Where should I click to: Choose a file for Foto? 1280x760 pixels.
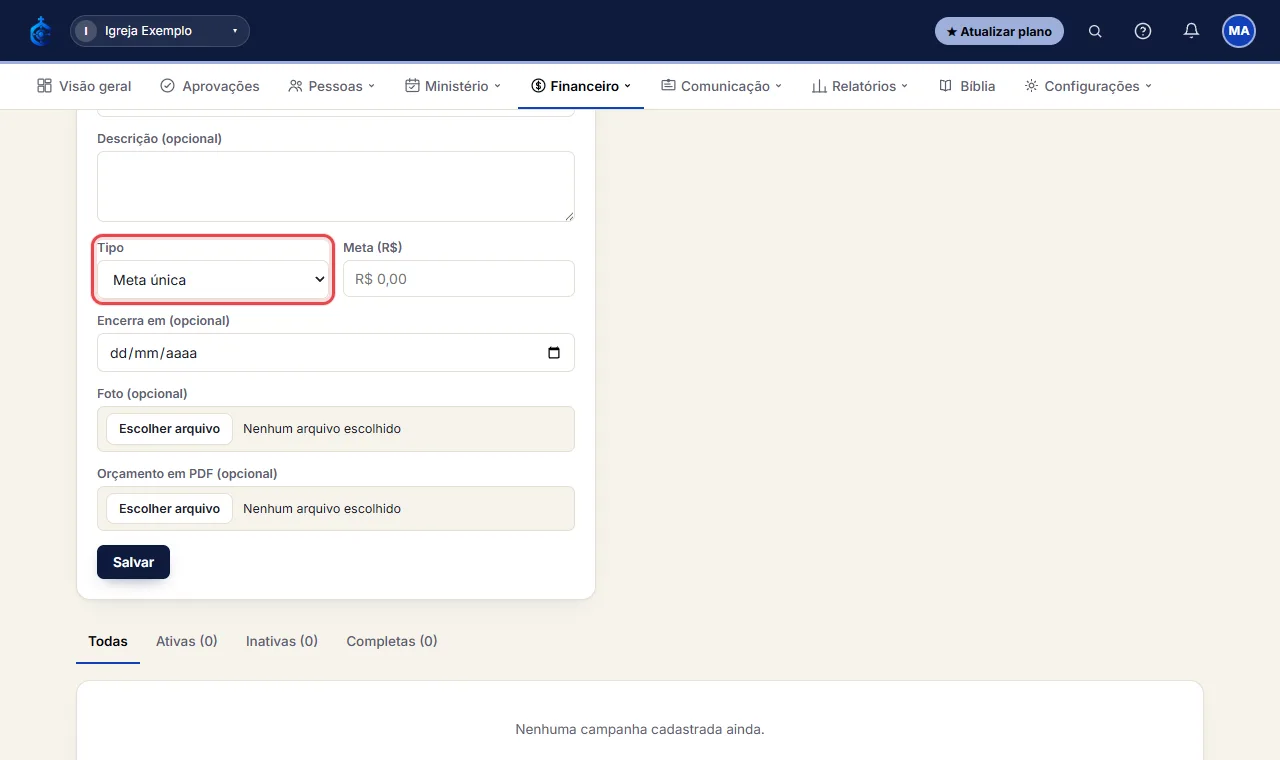(169, 429)
